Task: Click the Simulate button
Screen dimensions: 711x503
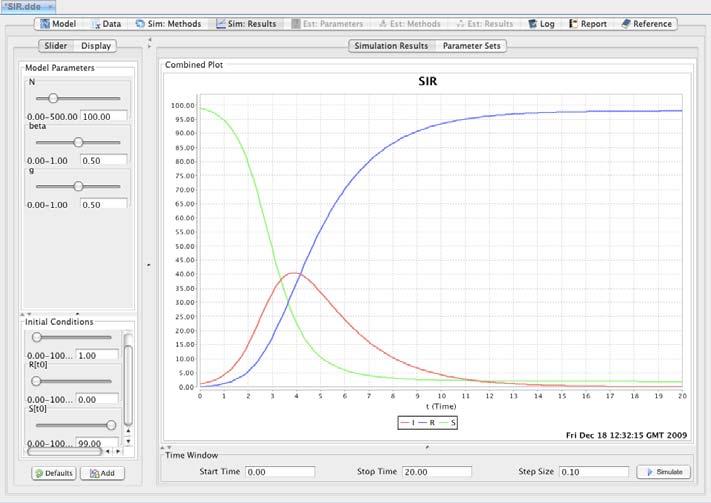Action: coord(663,472)
